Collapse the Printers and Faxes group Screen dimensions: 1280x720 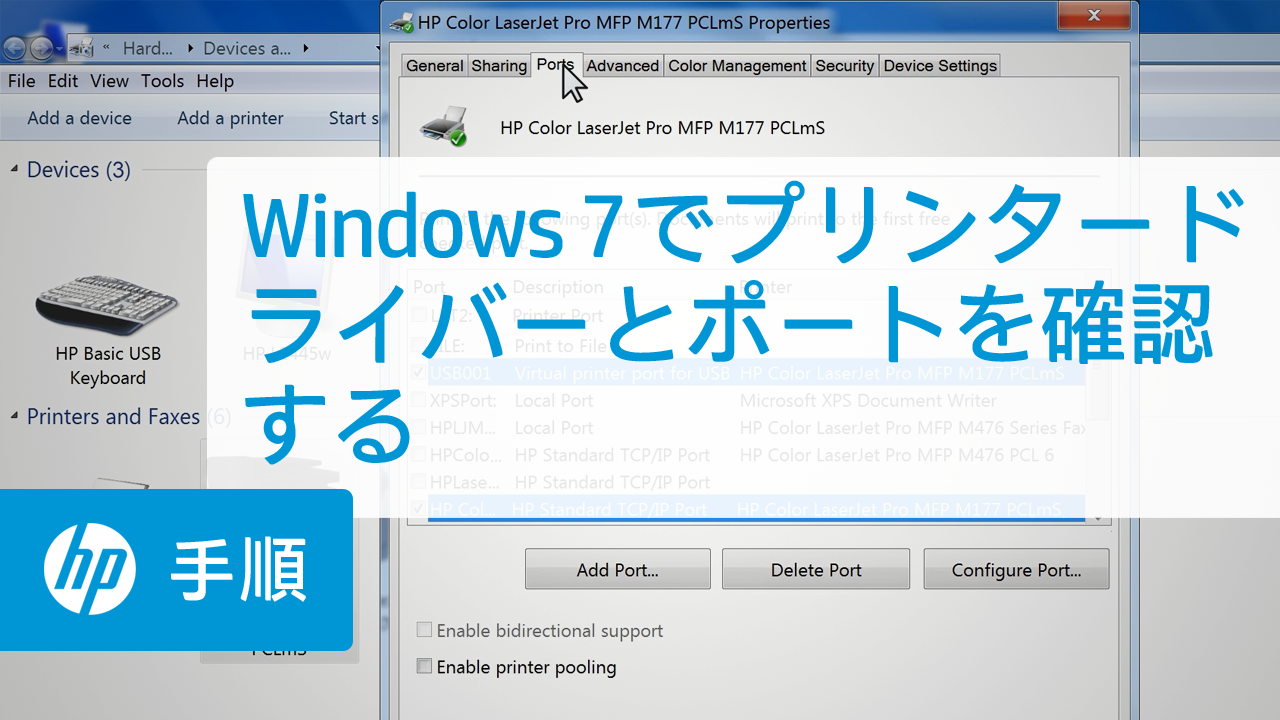point(14,416)
